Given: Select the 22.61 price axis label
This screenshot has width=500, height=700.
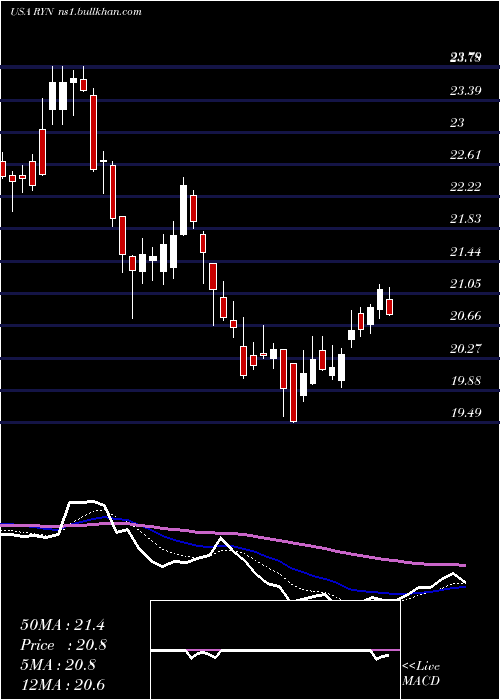Looking at the screenshot, I should click(x=466, y=155).
